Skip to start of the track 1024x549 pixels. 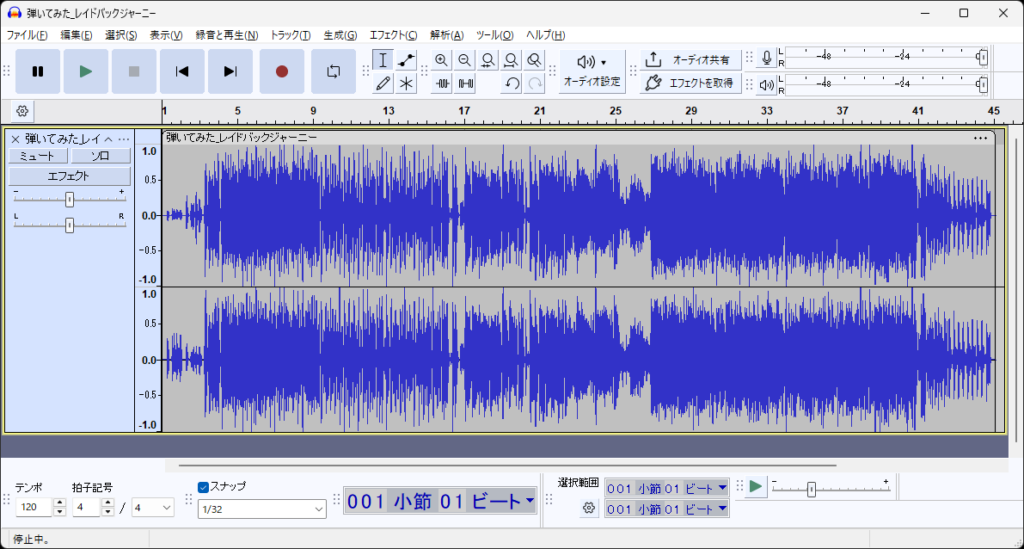click(182, 71)
